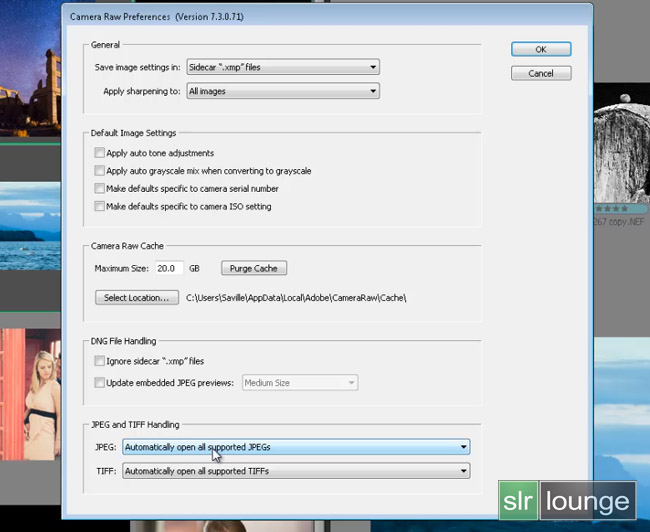Dismiss the dialog with the Cancel button

click(541, 73)
